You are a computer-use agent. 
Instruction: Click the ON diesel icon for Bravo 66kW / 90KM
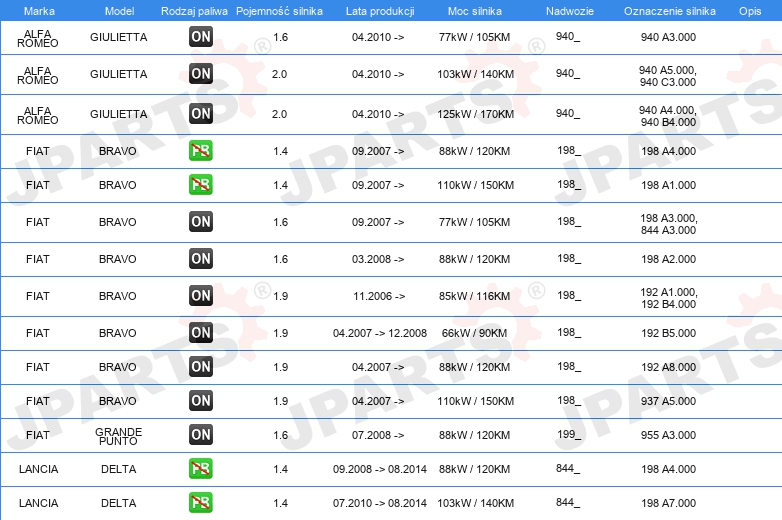click(201, 333)
